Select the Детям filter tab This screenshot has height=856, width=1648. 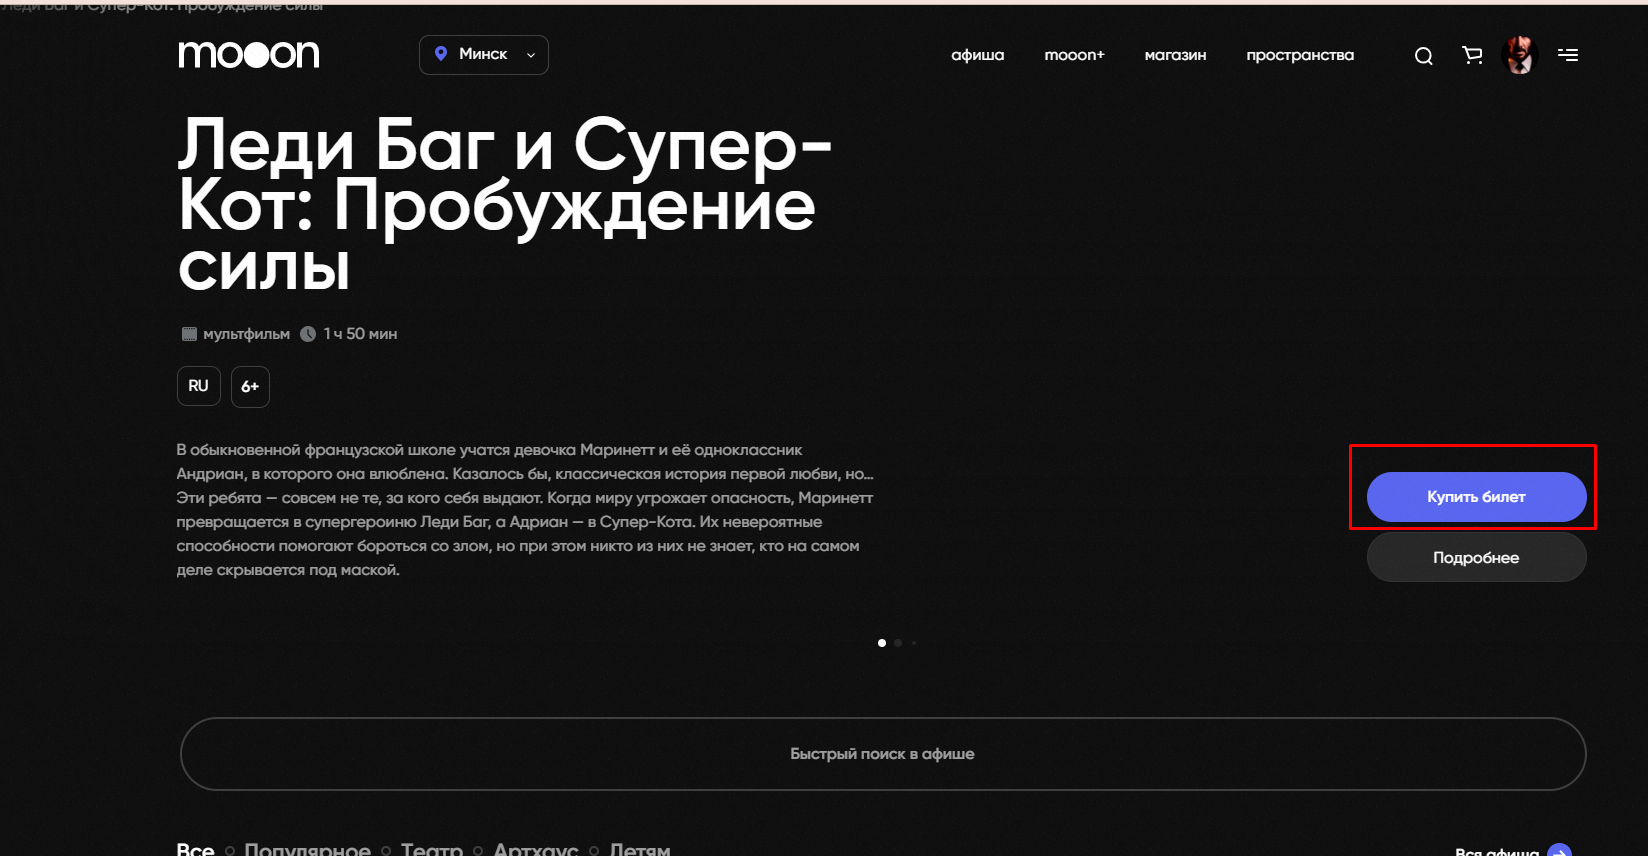640,849
